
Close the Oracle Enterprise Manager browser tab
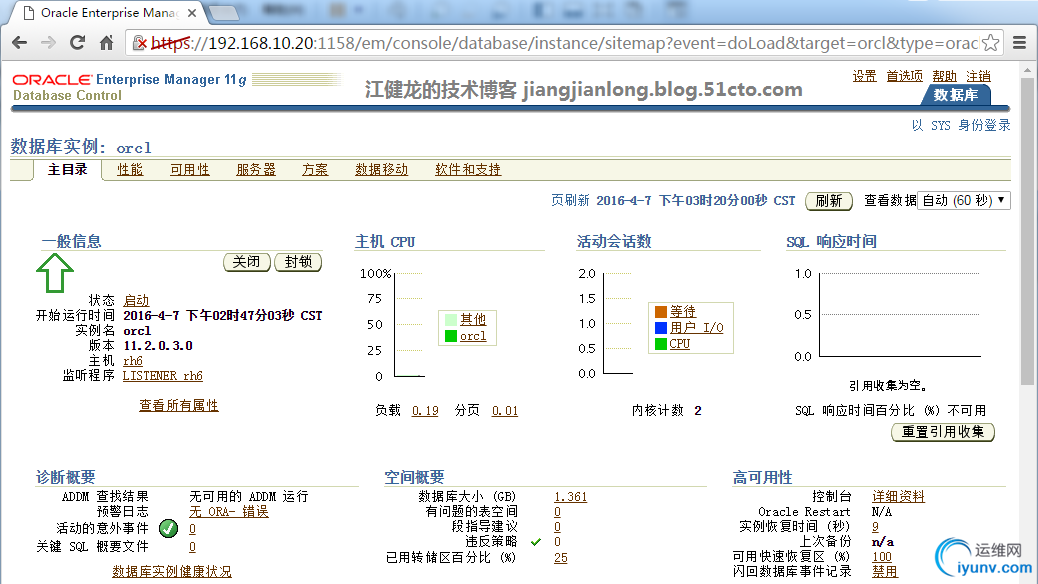tap(191, 13)
